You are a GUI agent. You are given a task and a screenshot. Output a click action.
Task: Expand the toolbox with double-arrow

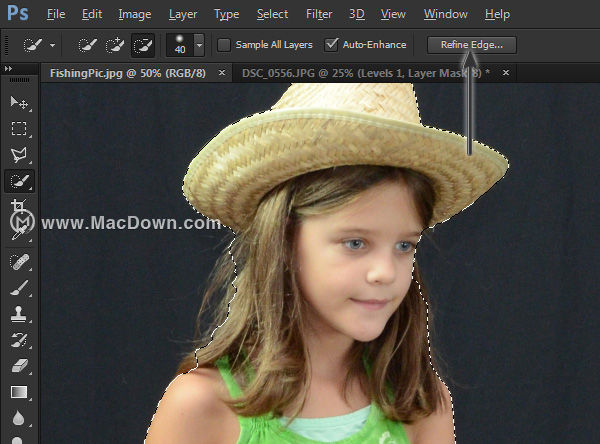8,69
